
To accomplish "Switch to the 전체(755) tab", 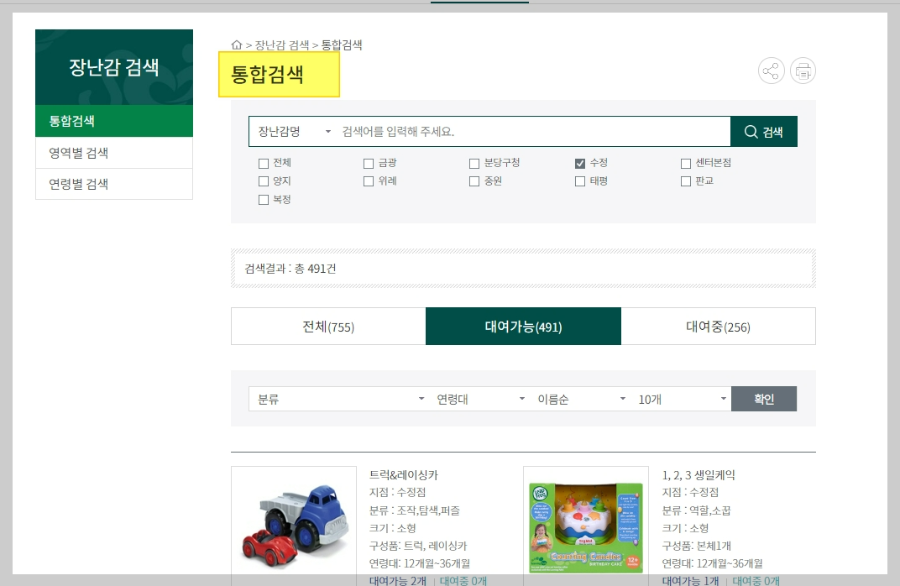I will (x=327, y=325).
